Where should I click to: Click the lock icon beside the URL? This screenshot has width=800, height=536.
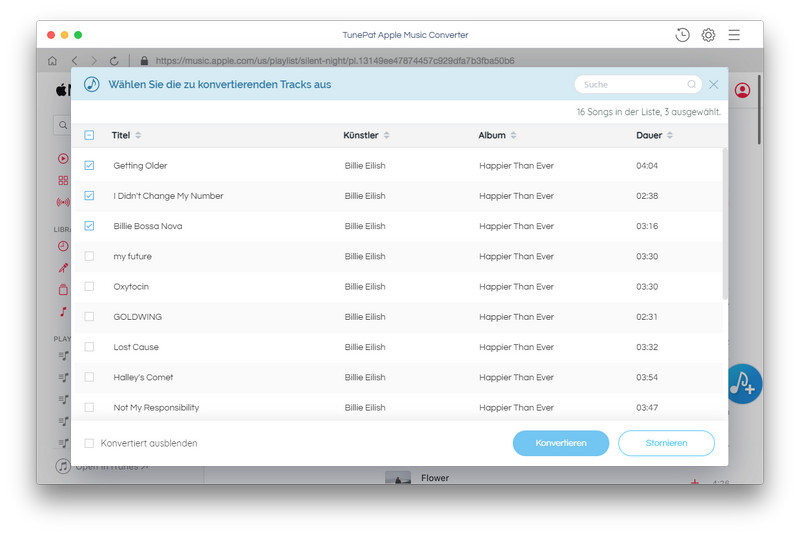144,61
